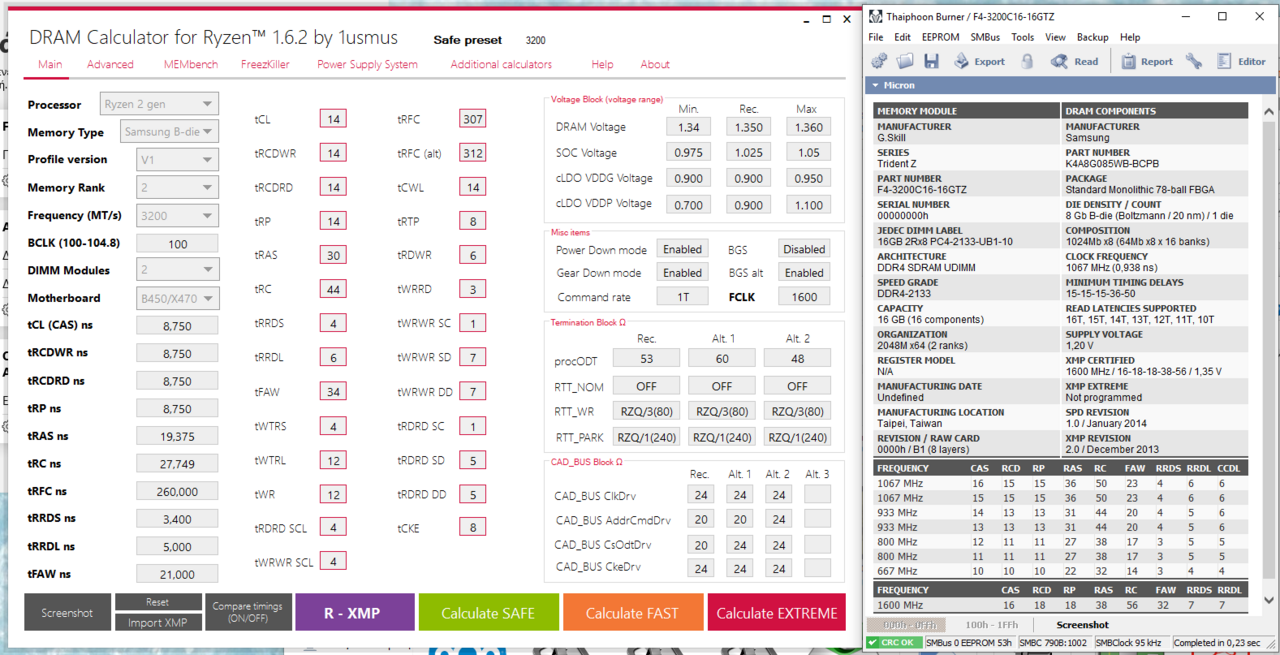
Task: Click the Read toolbar button in Thaiphoon Burner
Action: click(x=1074, y=61)
